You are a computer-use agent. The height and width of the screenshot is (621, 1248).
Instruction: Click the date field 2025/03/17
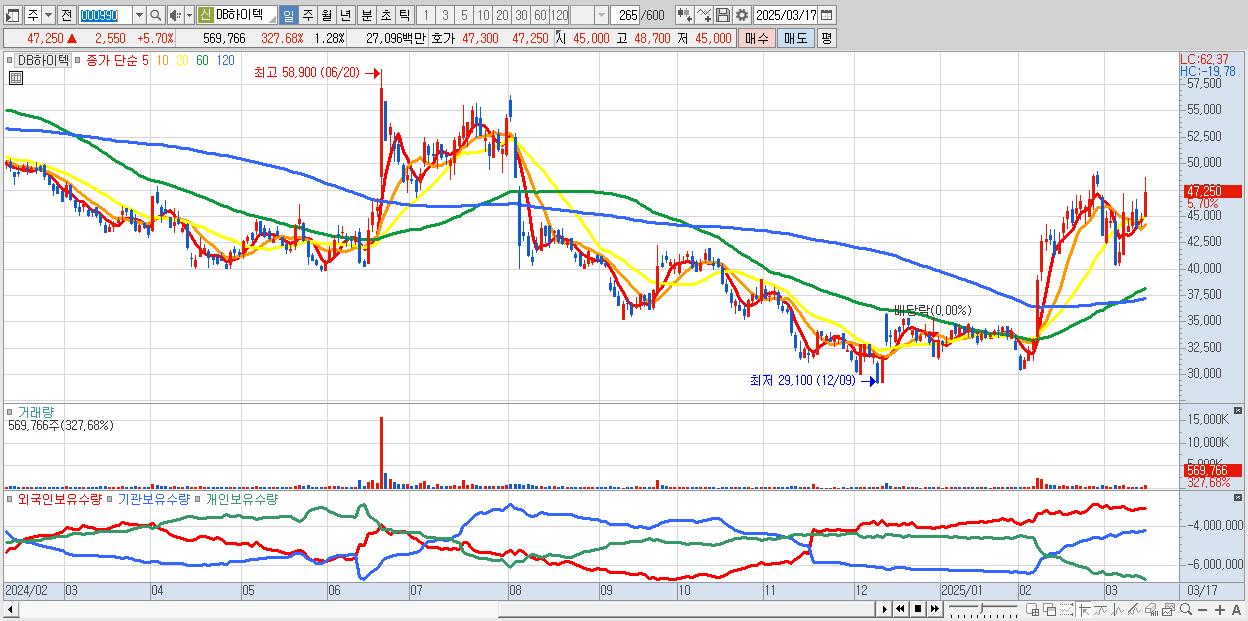pos(785,15)
